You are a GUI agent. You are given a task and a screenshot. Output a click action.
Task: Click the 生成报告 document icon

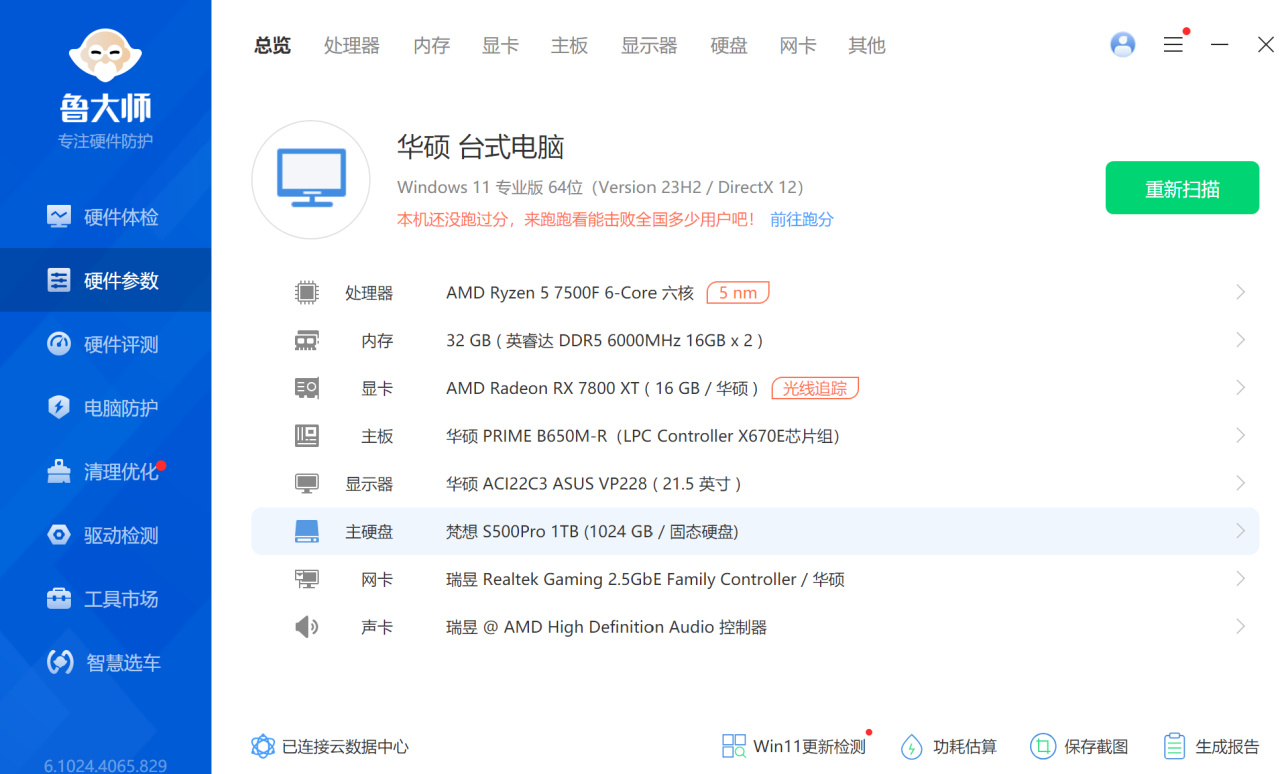click(1174, 746)
